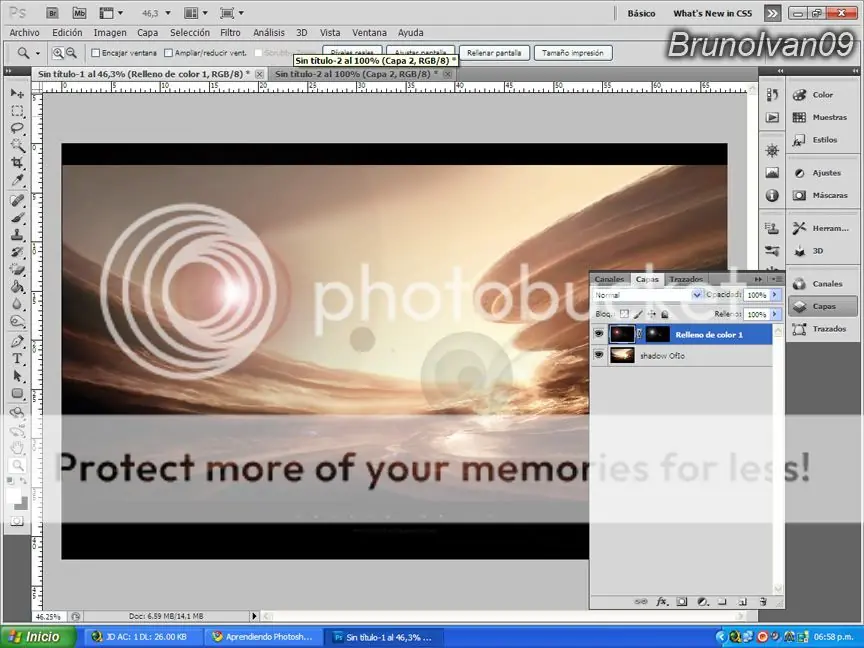Select the Rectangular Marquee tool
This screenshot has width=864, height=648.
point(17,111)
